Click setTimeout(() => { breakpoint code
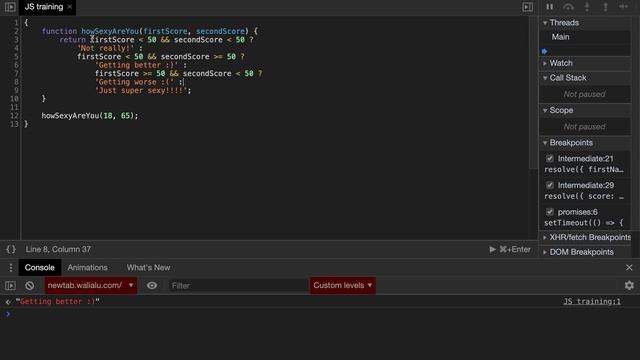This screenshot has height=360, width=640. [584, 223]
